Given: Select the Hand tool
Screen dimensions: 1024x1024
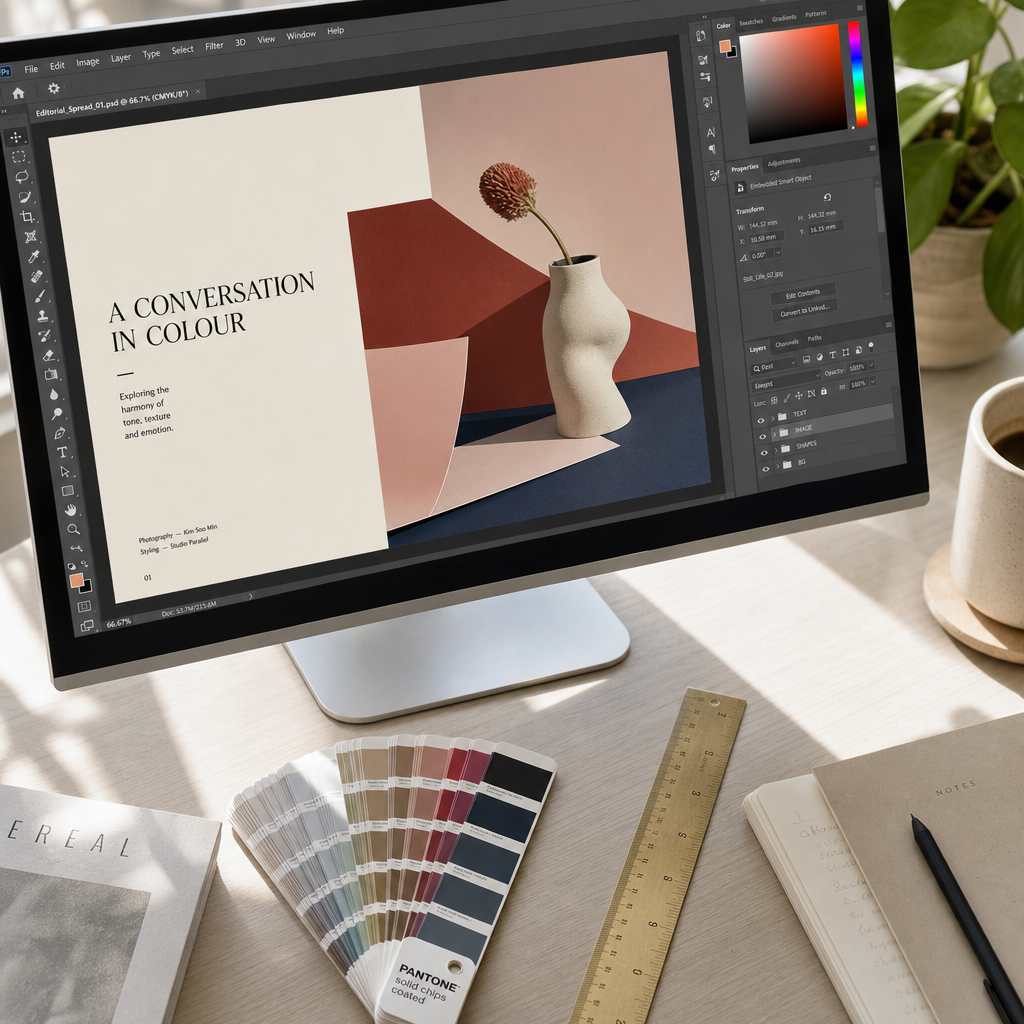Looking at the screenshot, I should click(71, 510).
